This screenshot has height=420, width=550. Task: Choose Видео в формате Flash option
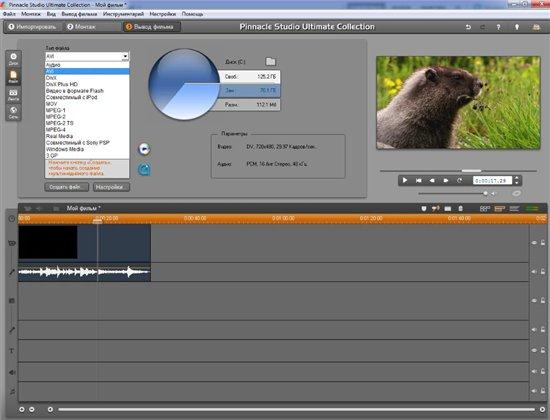(87, 91)
